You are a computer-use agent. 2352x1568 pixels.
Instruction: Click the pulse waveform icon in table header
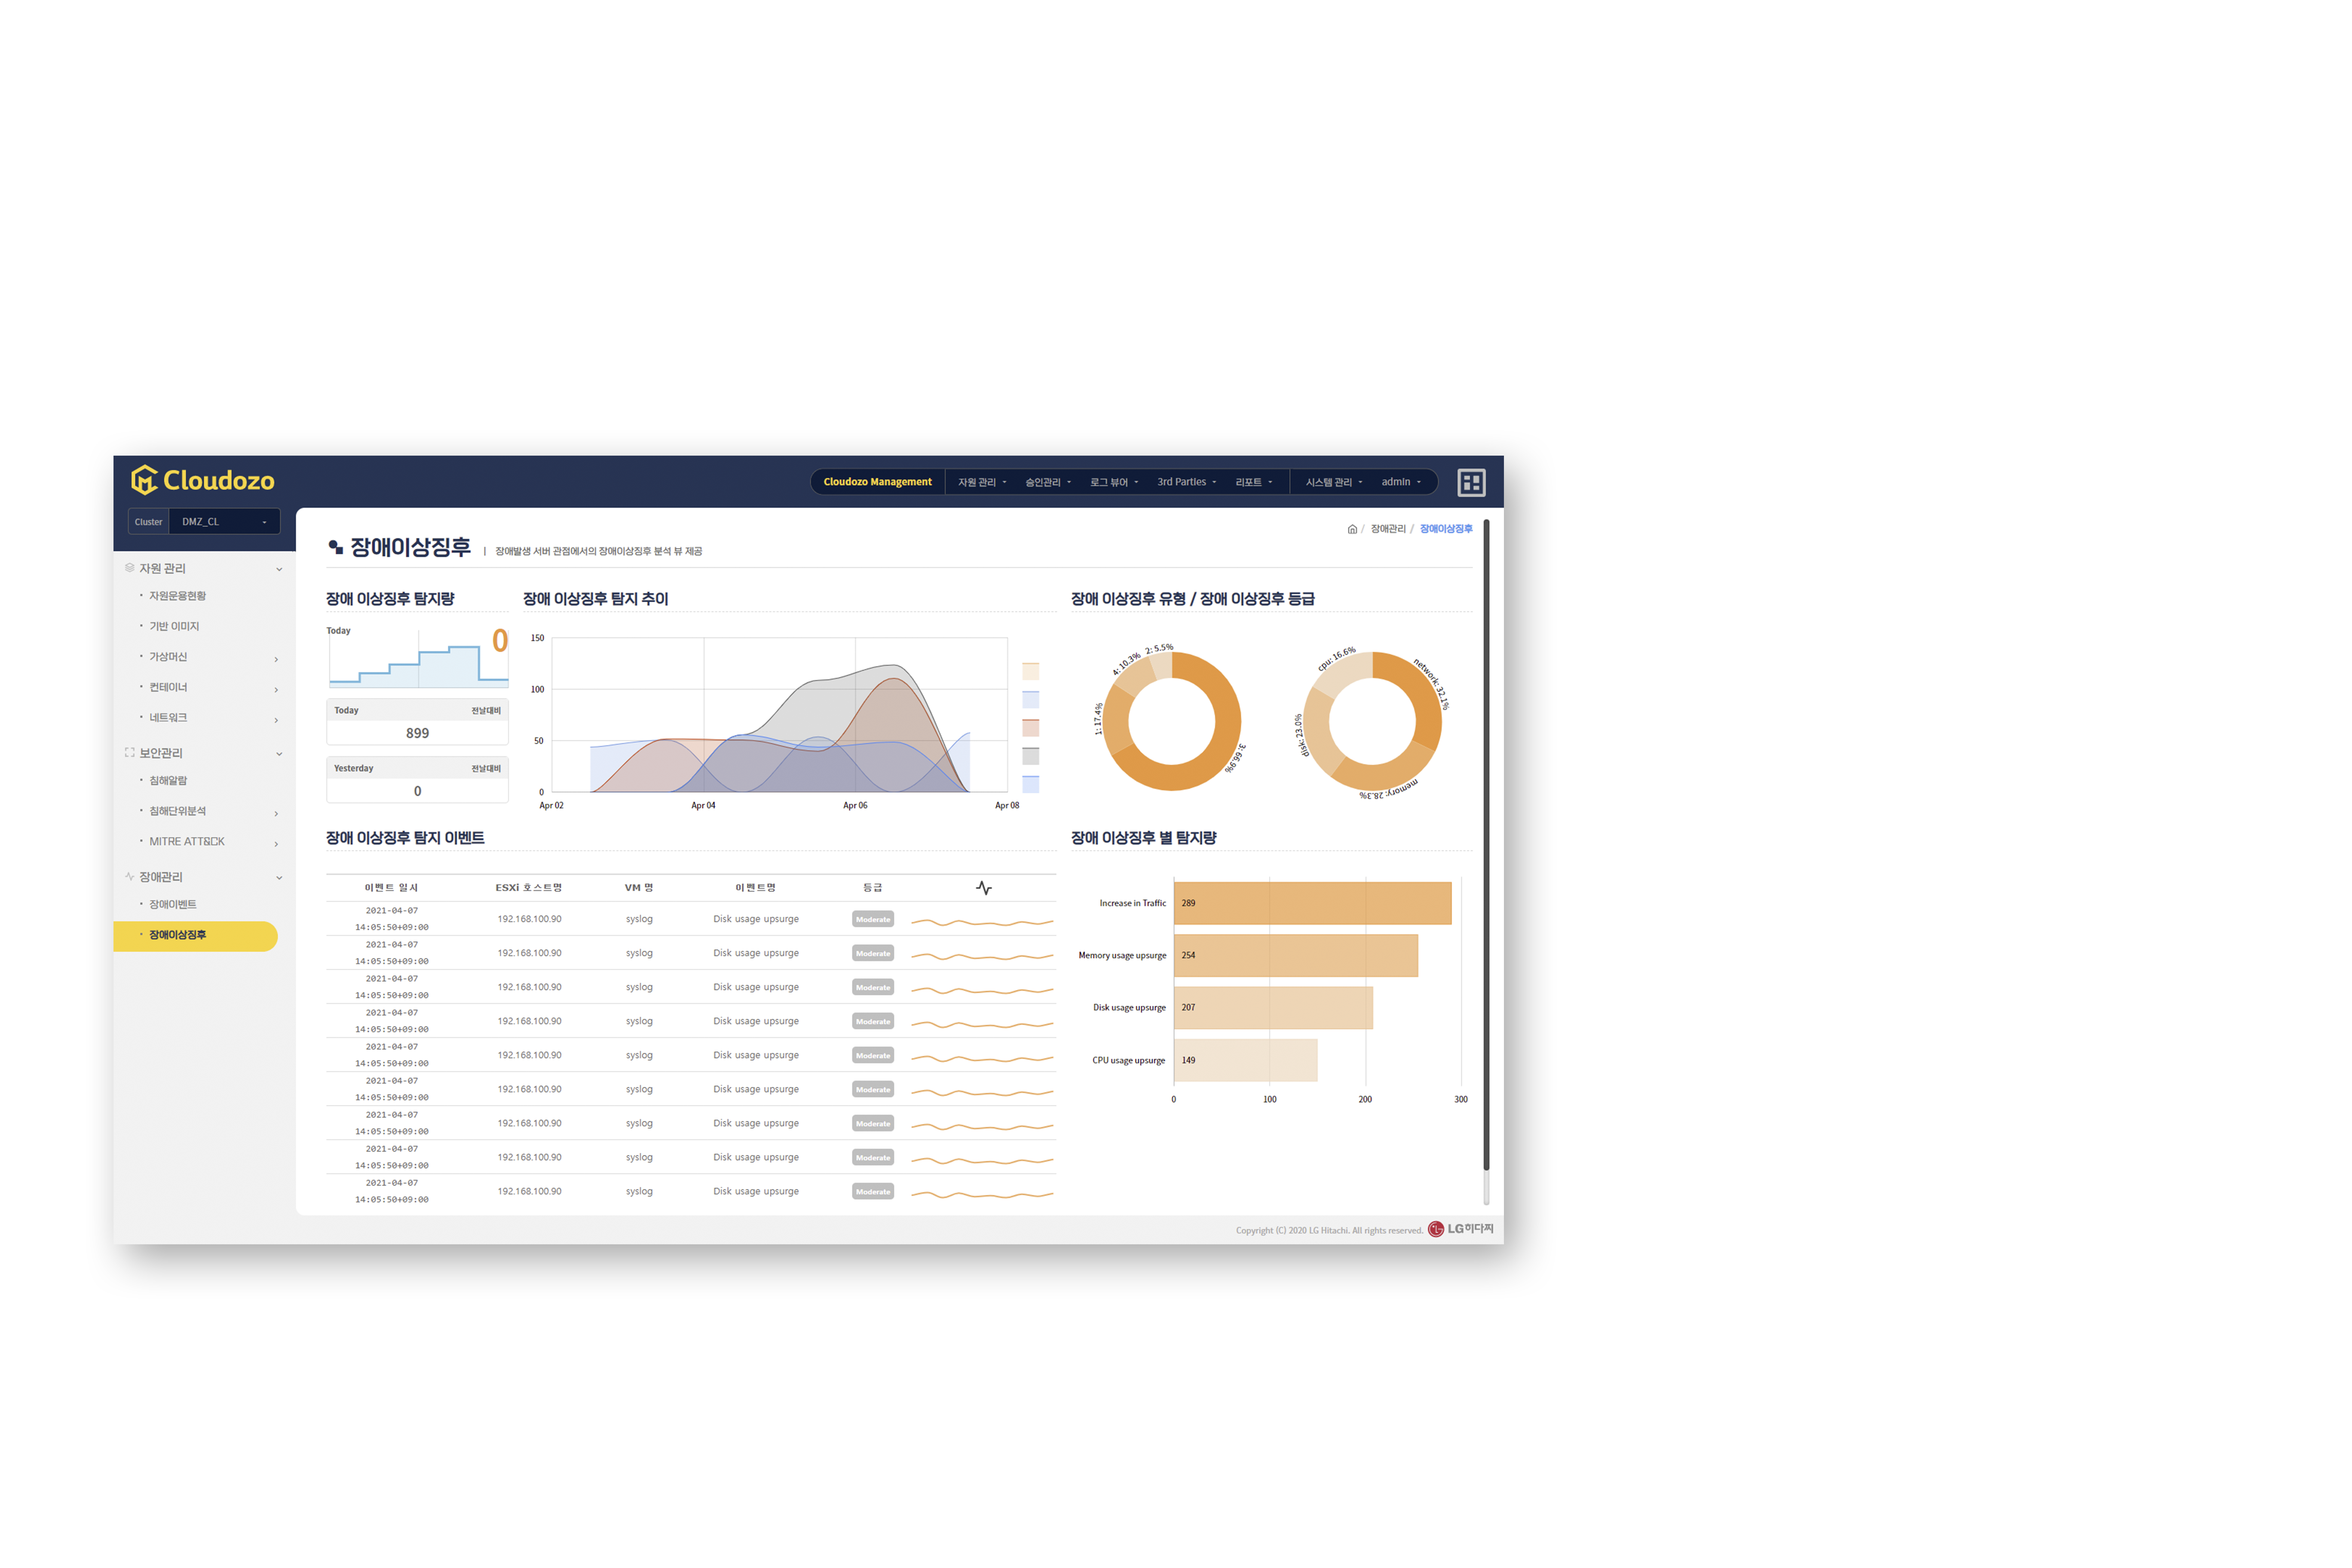984,888
